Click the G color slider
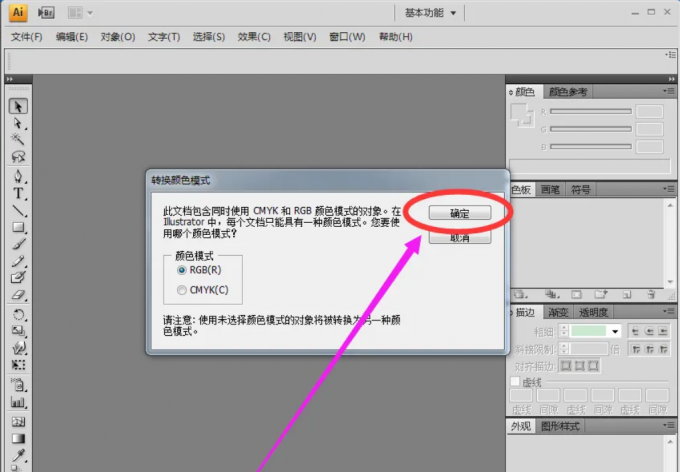 591,129
